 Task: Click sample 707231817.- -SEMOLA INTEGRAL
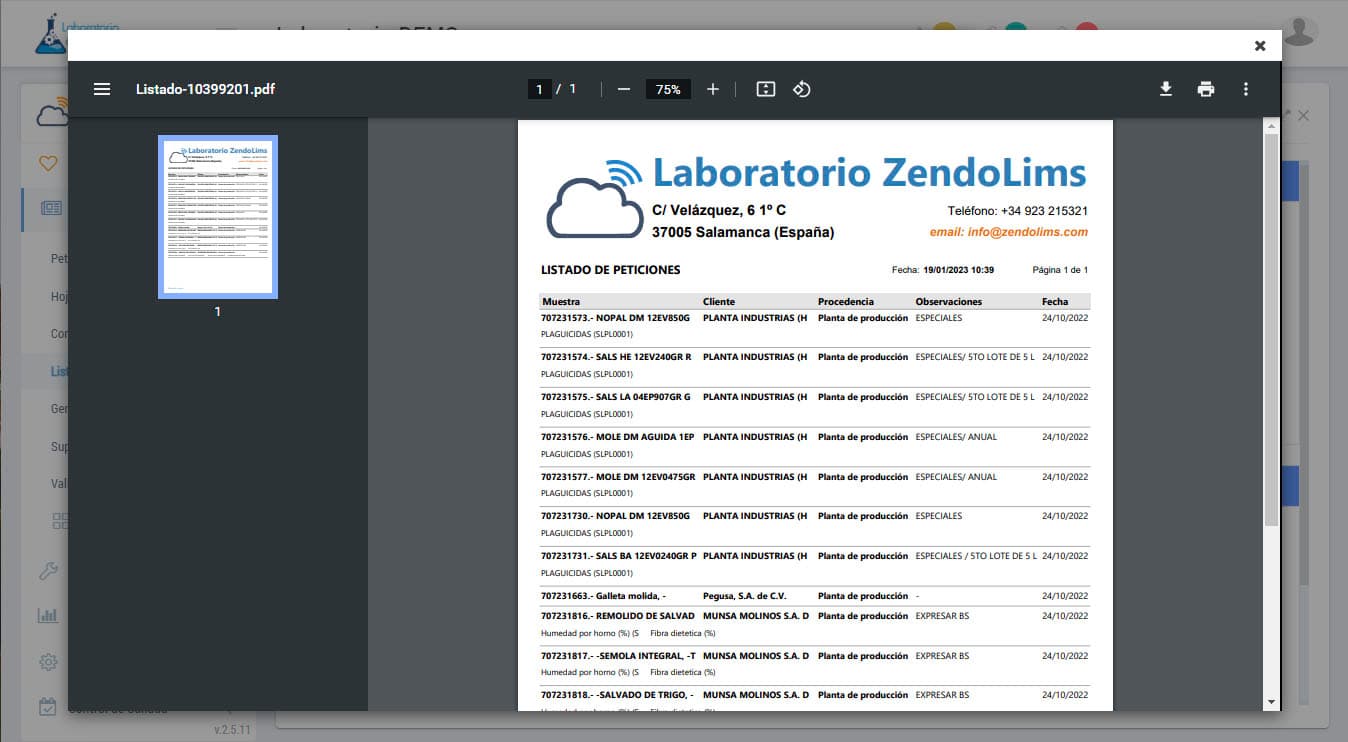[x=618, y=656]
